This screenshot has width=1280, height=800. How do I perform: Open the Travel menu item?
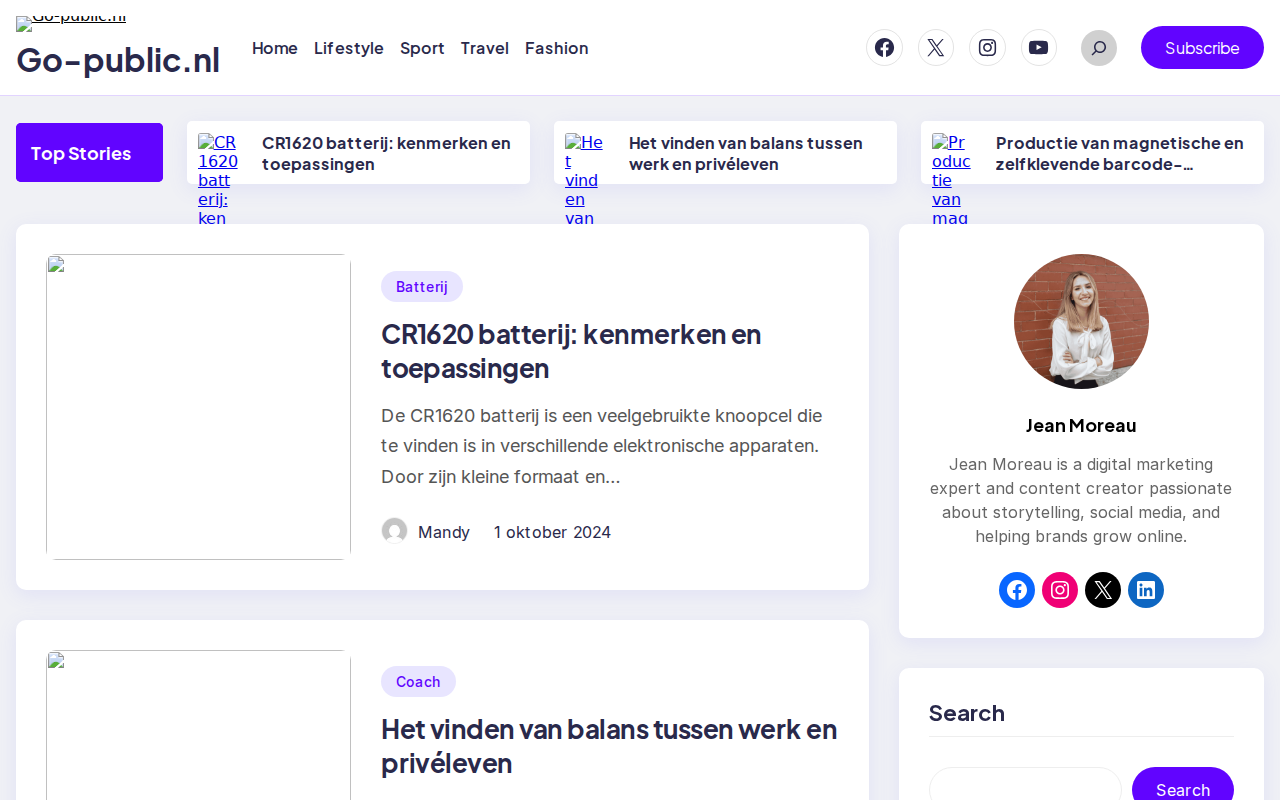[x=485, y=48]
